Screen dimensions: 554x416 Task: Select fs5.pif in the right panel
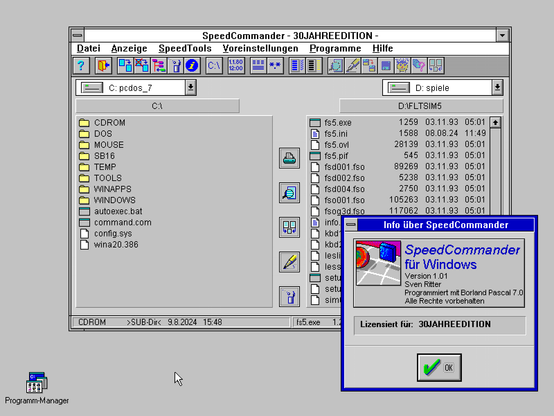398,156
